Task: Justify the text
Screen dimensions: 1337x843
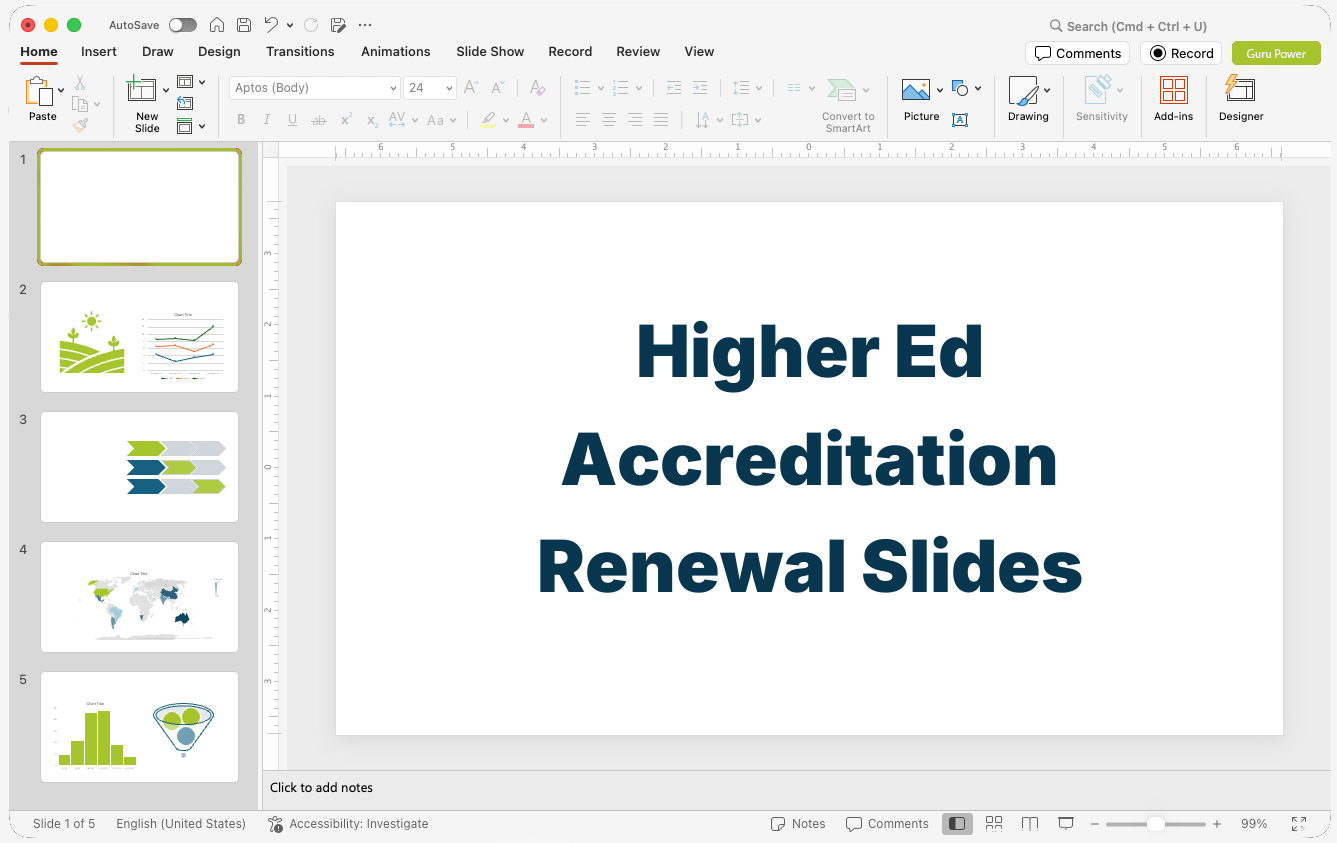Action: [x=660, y=120]
